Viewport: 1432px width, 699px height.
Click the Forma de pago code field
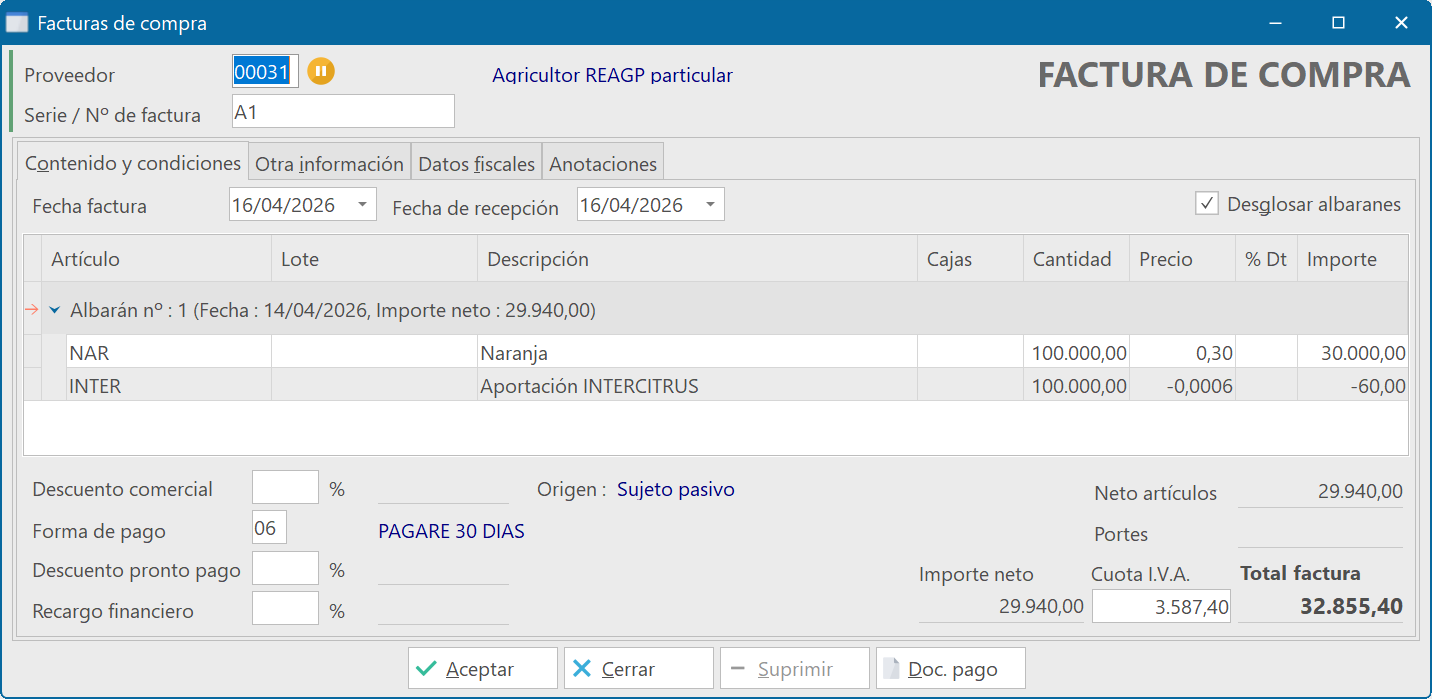[269, 528]
